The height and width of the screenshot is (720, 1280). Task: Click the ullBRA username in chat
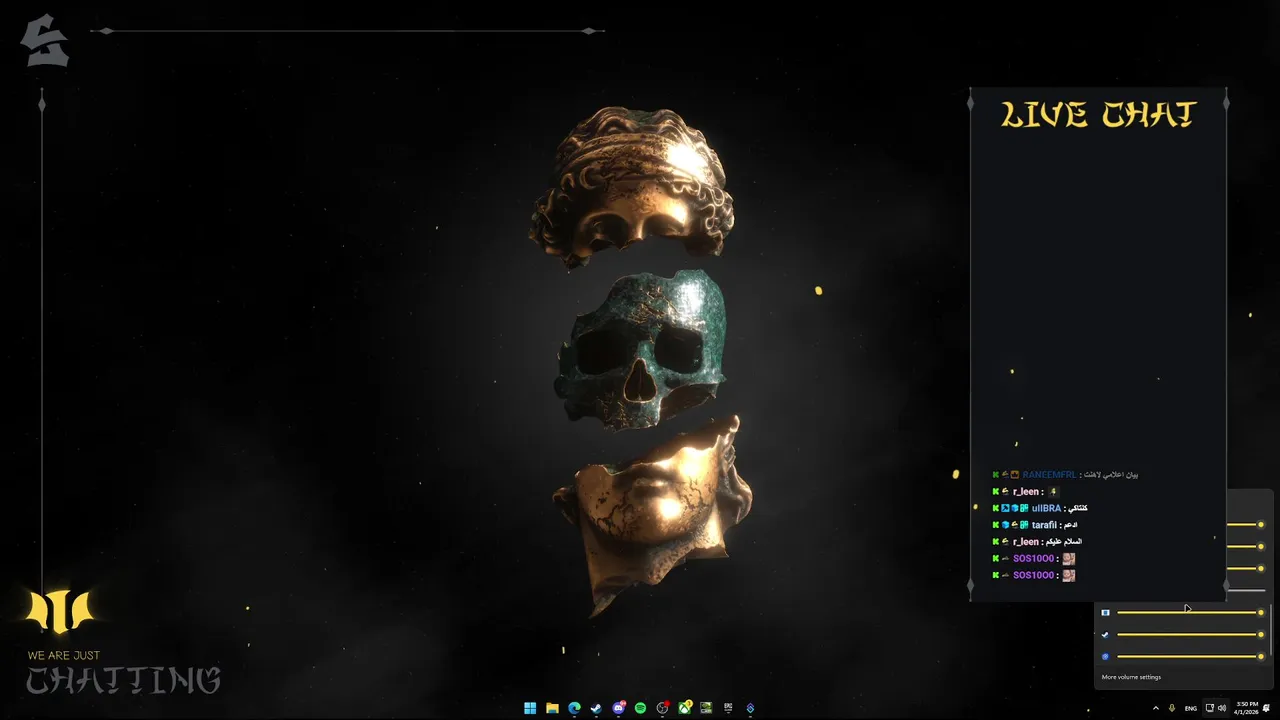1046,508
